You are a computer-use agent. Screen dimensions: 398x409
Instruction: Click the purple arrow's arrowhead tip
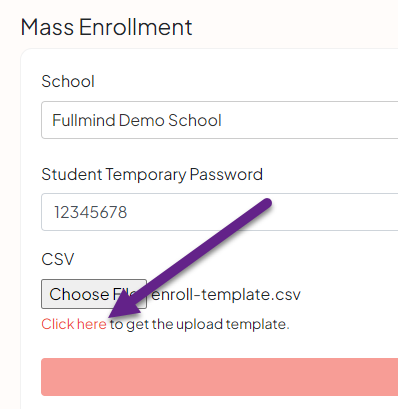[x=111, y=316]
